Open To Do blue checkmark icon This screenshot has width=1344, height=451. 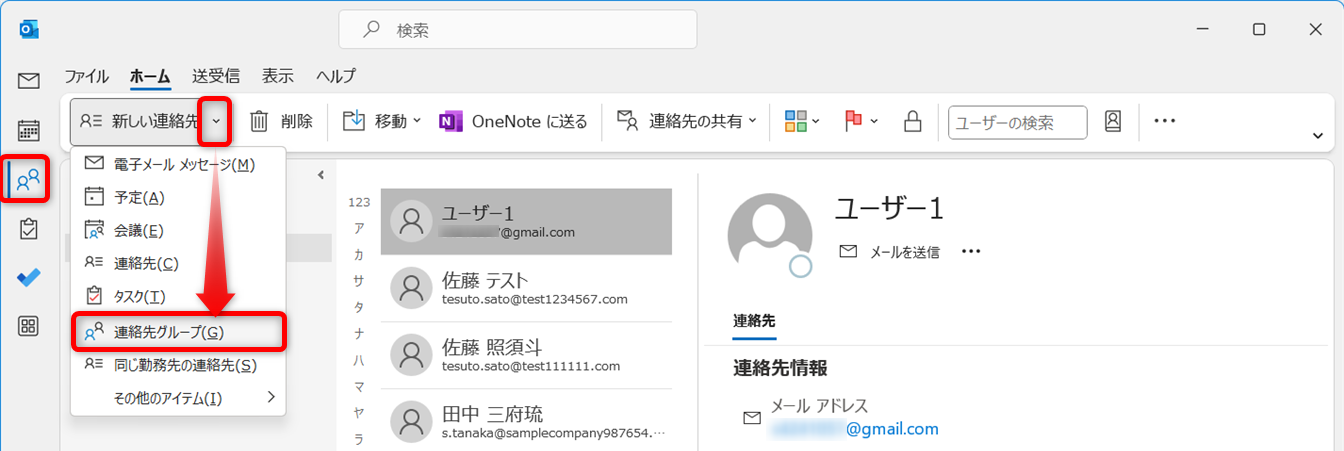pos(29,278)
